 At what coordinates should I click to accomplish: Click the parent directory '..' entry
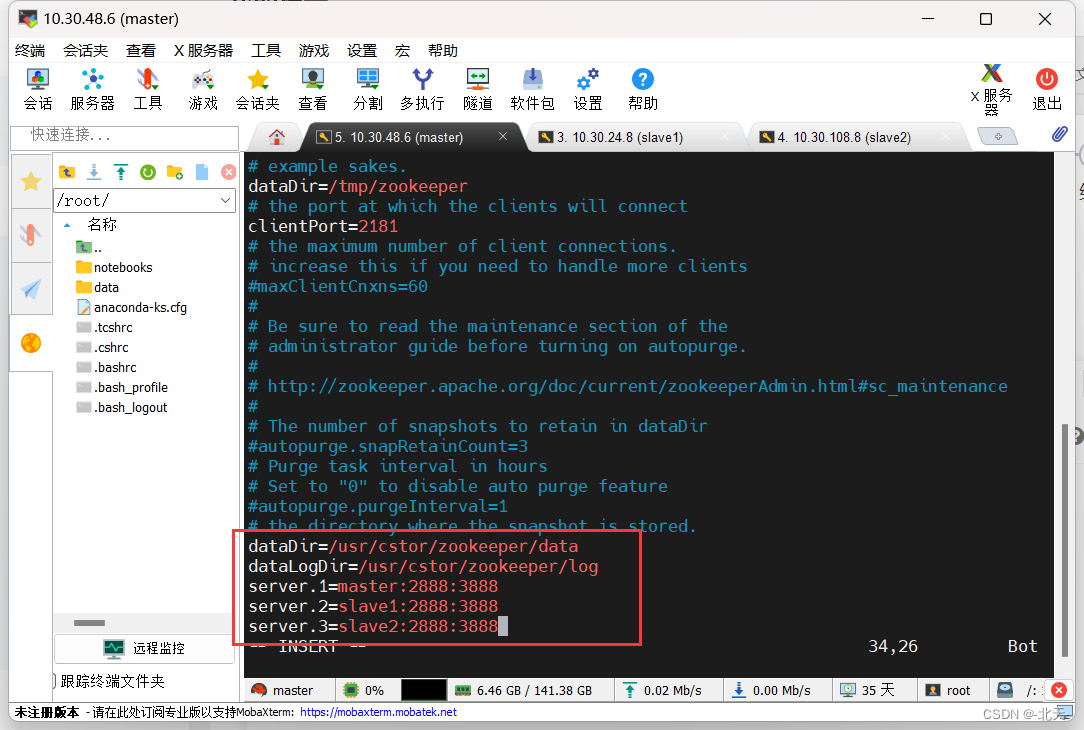[89, 247]
